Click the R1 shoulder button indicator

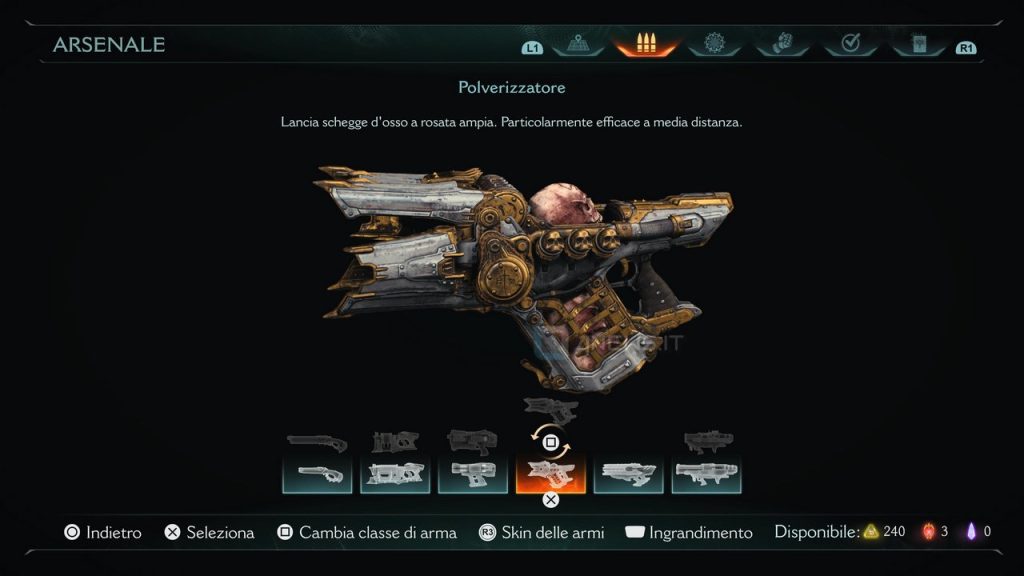[966, 48]
